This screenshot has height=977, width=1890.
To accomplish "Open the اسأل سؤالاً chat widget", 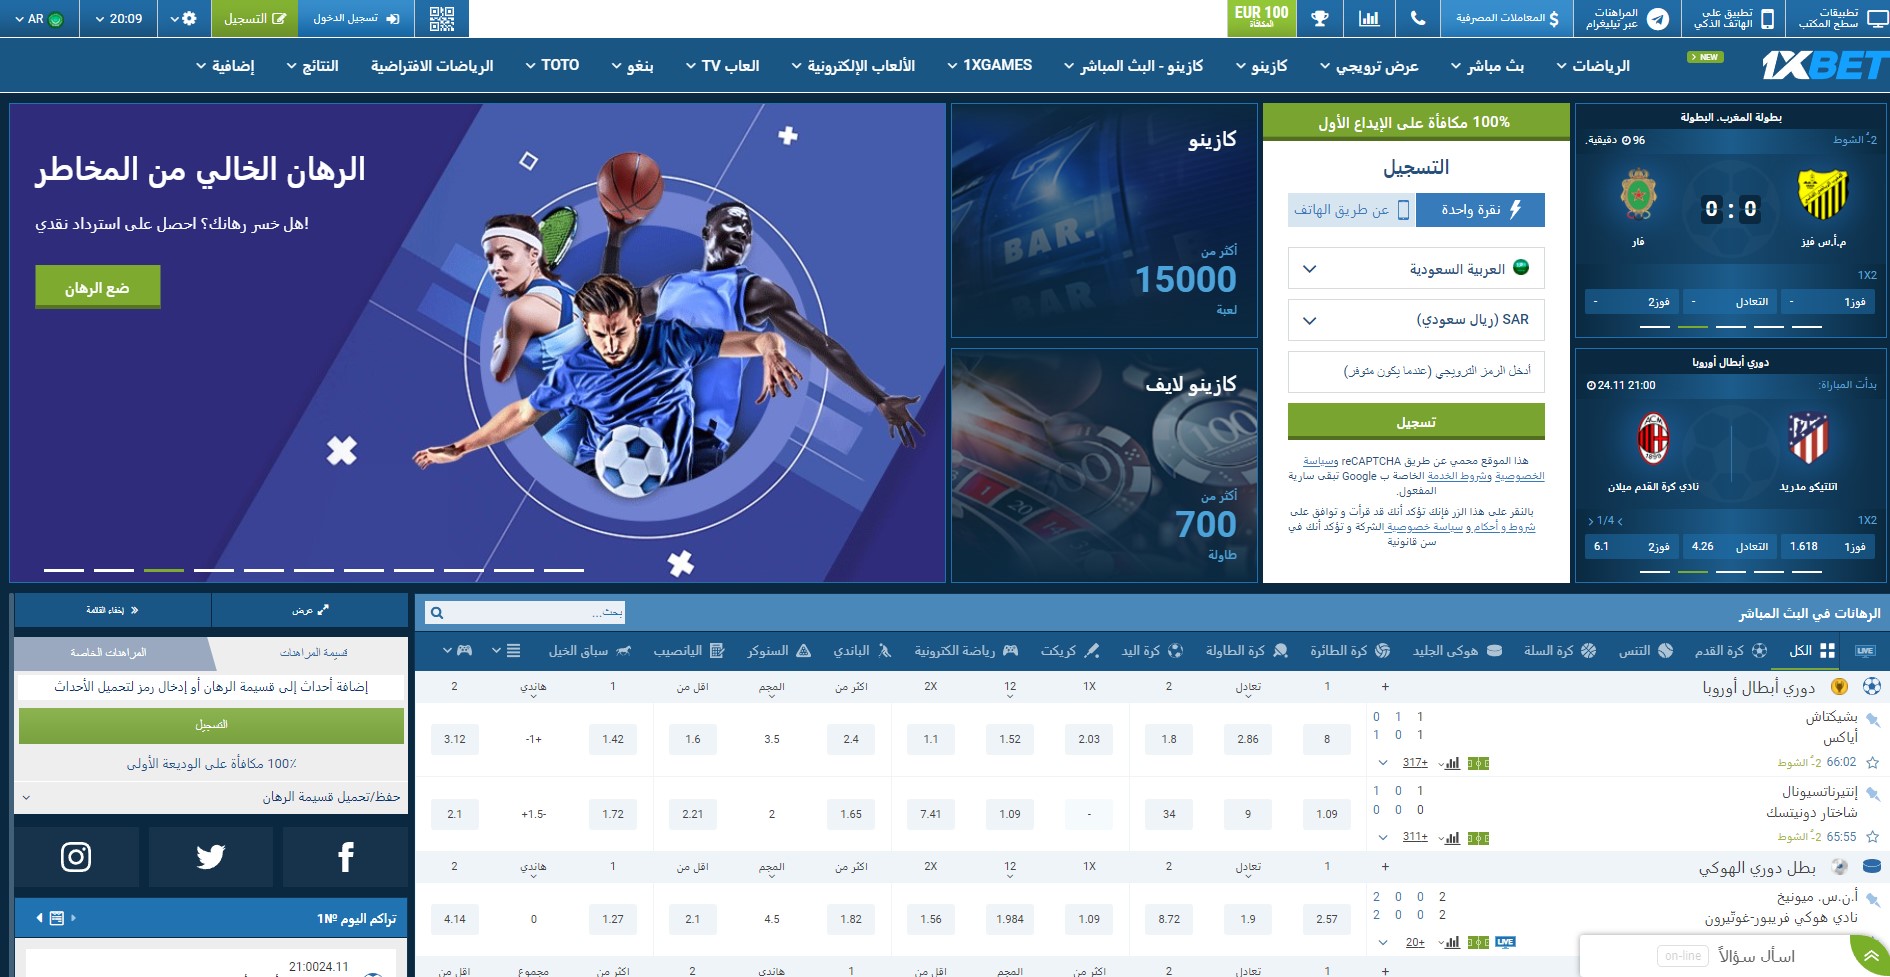I will 1734,956.
